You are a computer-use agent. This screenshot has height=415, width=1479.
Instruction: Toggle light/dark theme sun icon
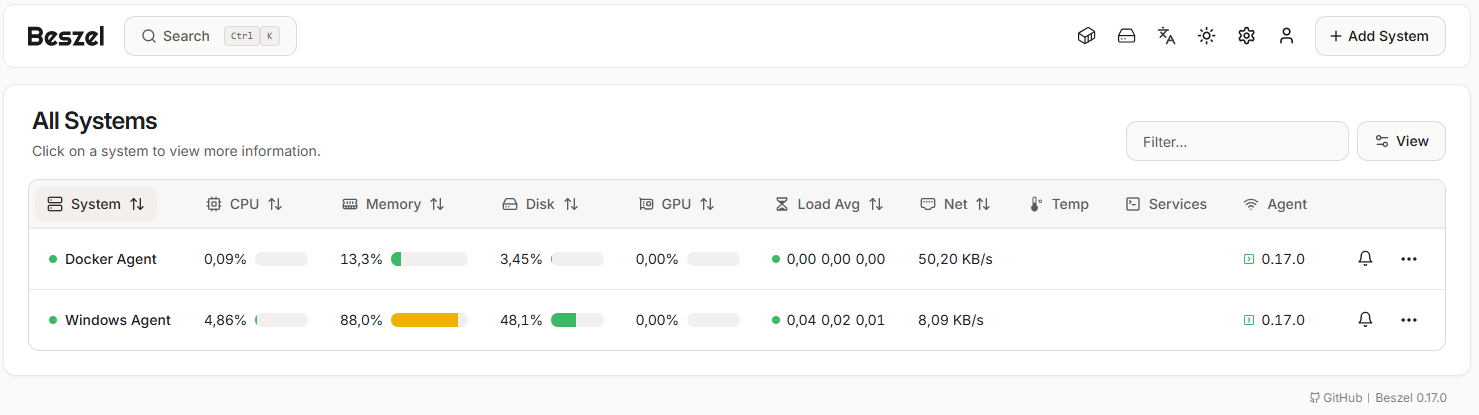coord(1206,36)
